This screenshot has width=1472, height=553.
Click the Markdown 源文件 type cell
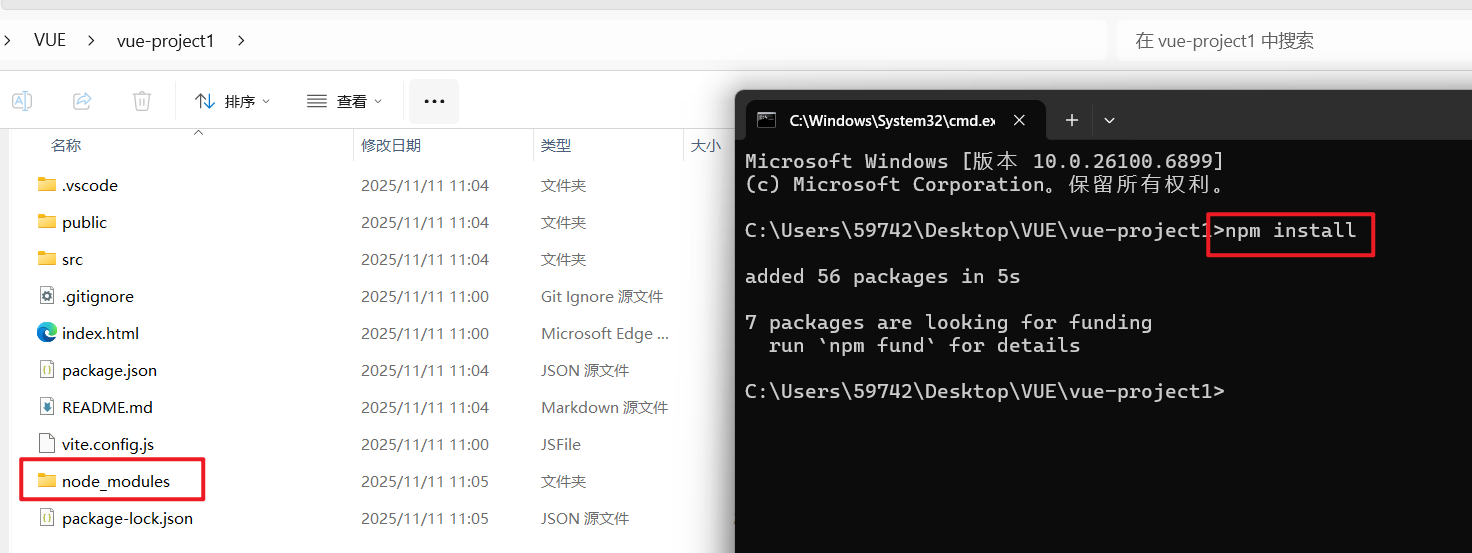[604, 407]
